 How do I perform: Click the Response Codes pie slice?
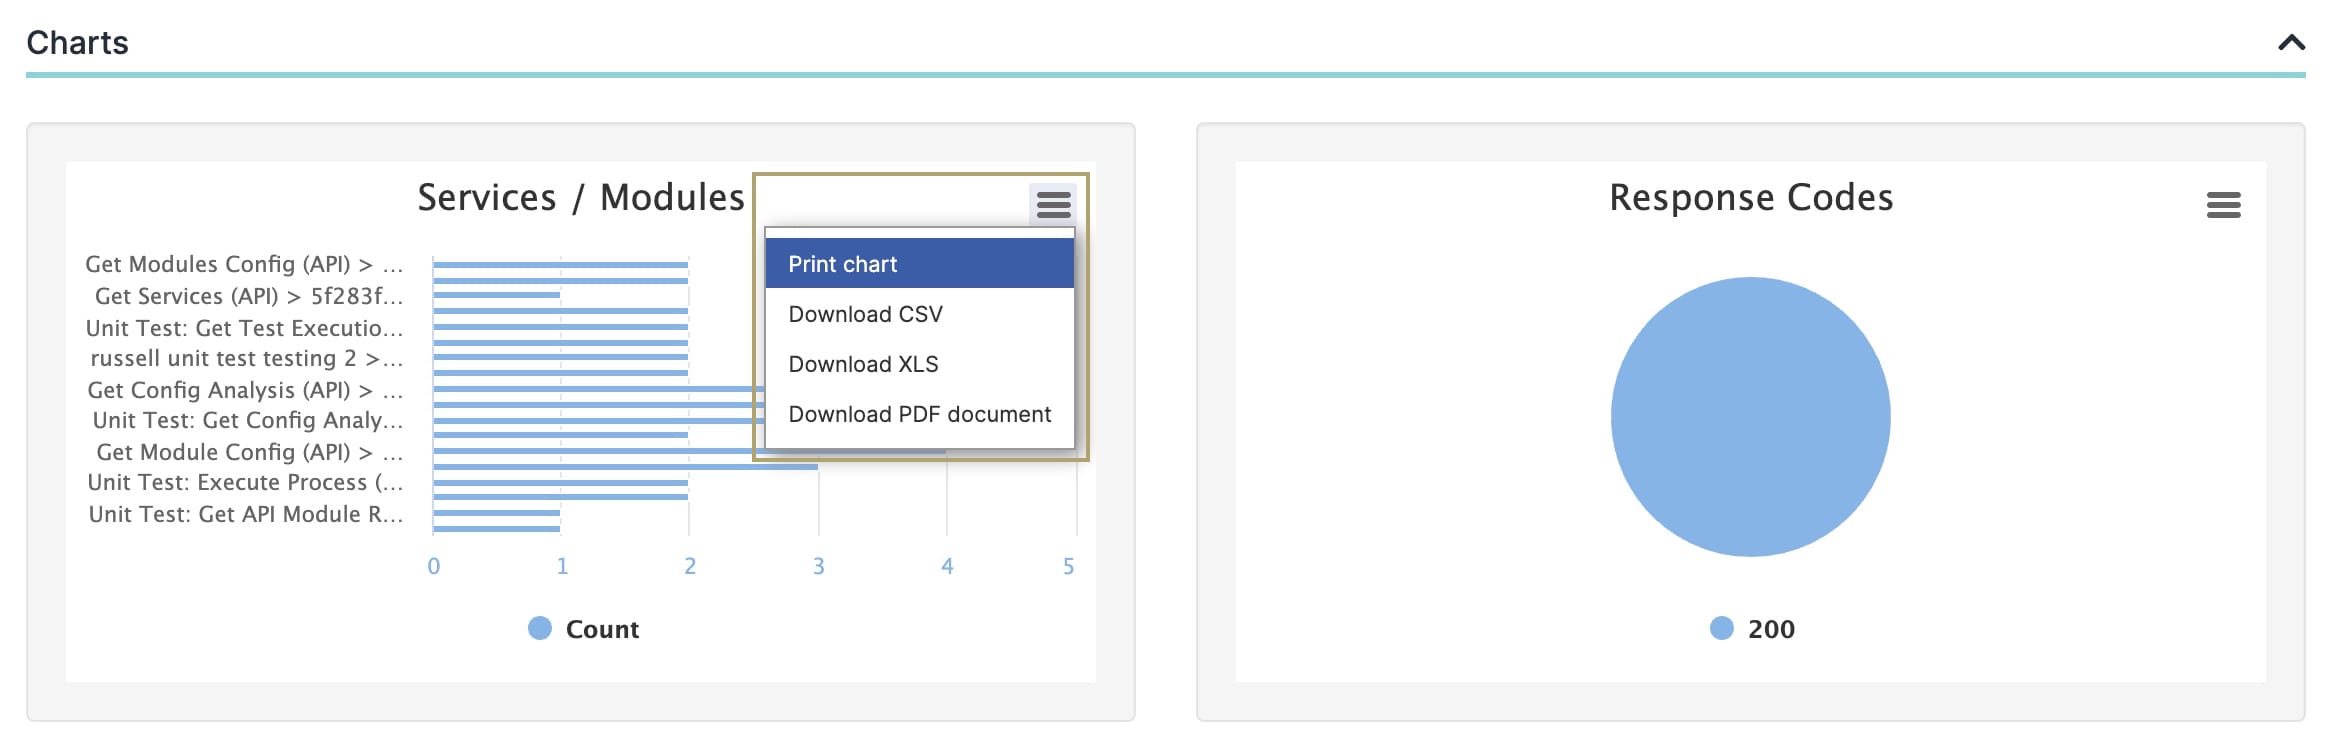click(x=1750, y=417)
